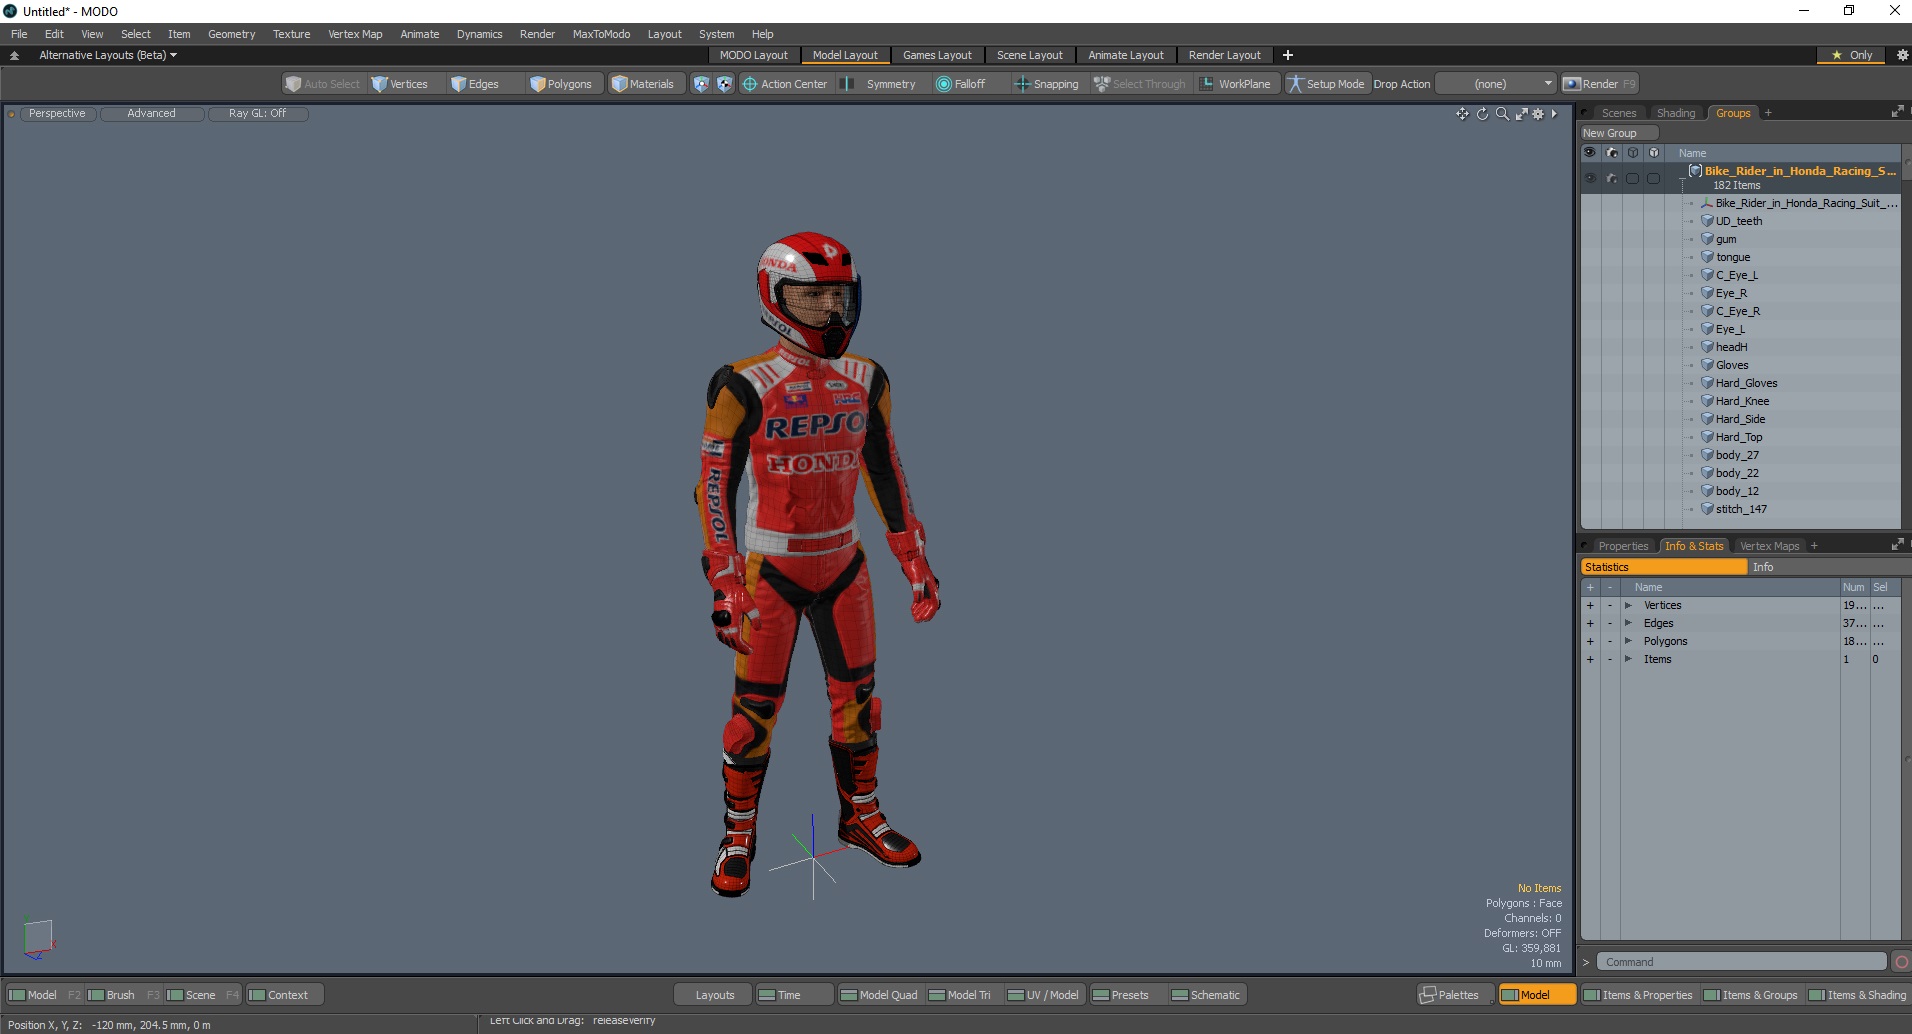Click the New Group button
The height and width of the screenshot is (1034, 1912).
pyautogui.click(x=1618, y=133)
